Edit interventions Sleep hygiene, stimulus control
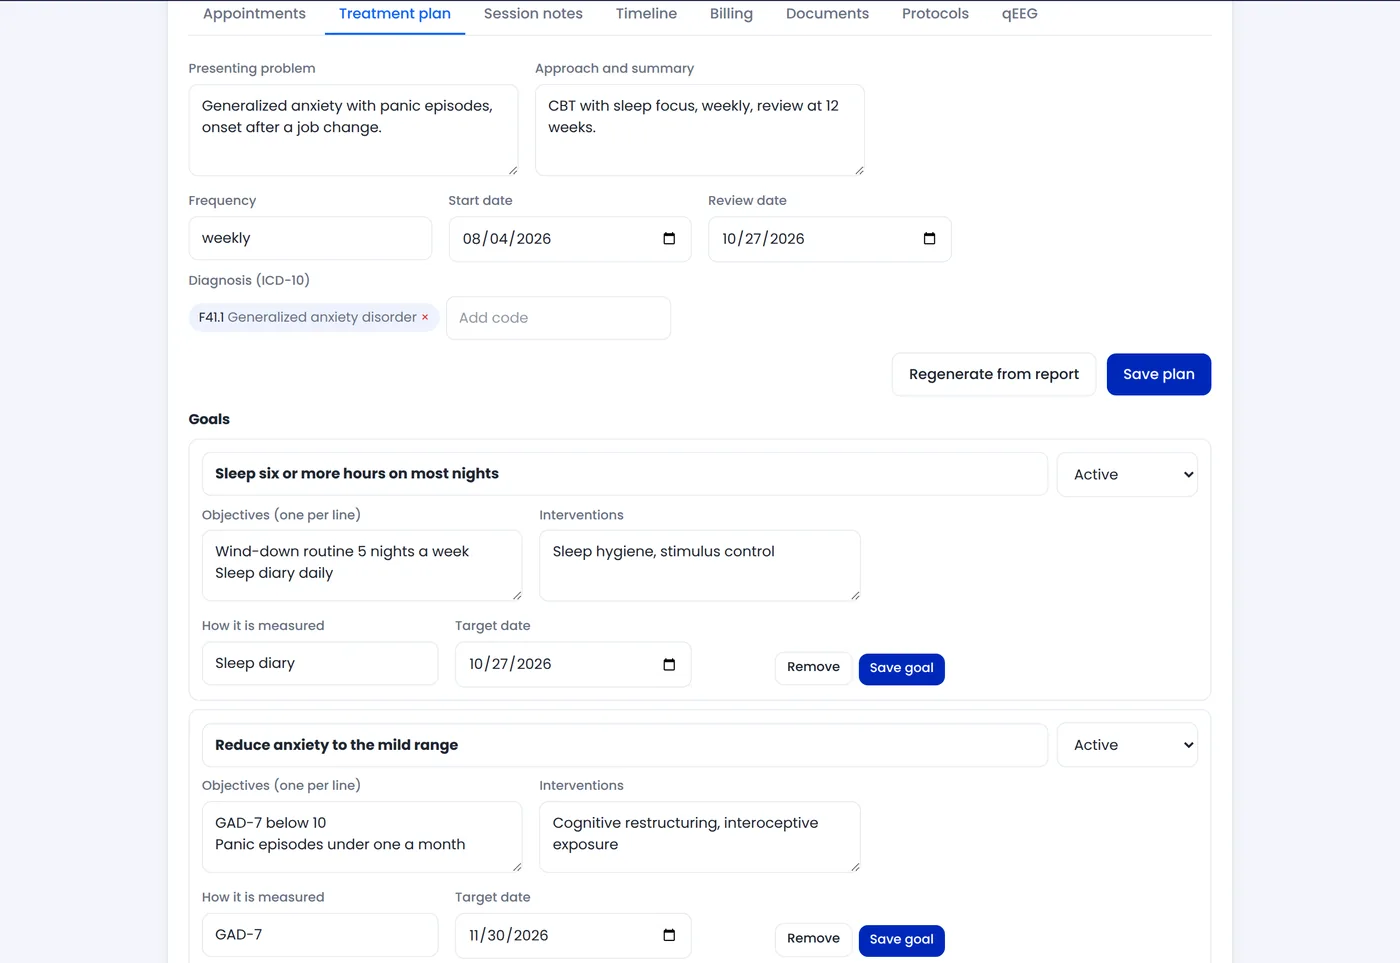Viewport: 1400px width, 963px height. (700, 566)
